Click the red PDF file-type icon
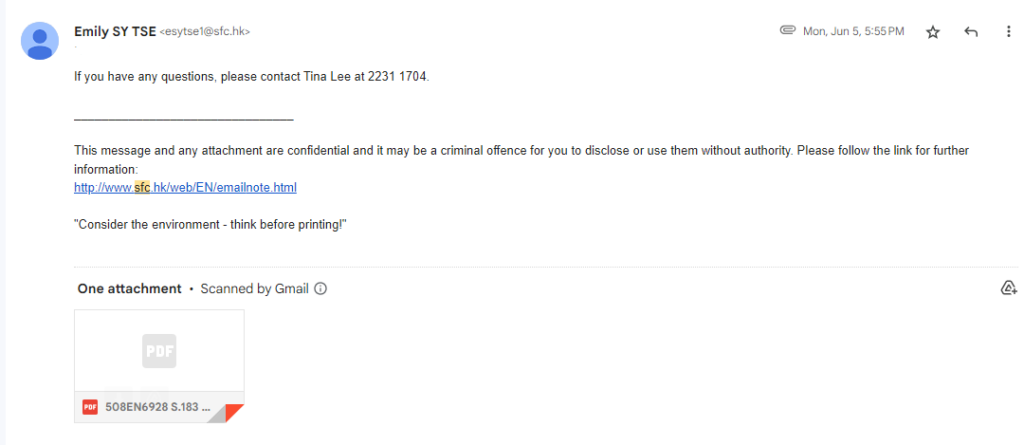The height and width of the screenshot is (445, 1024). [90, 407]
